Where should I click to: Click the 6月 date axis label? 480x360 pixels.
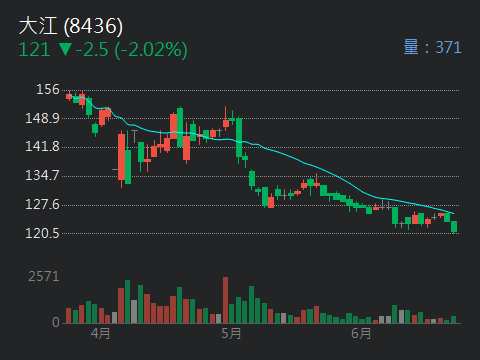coord(361,333)
